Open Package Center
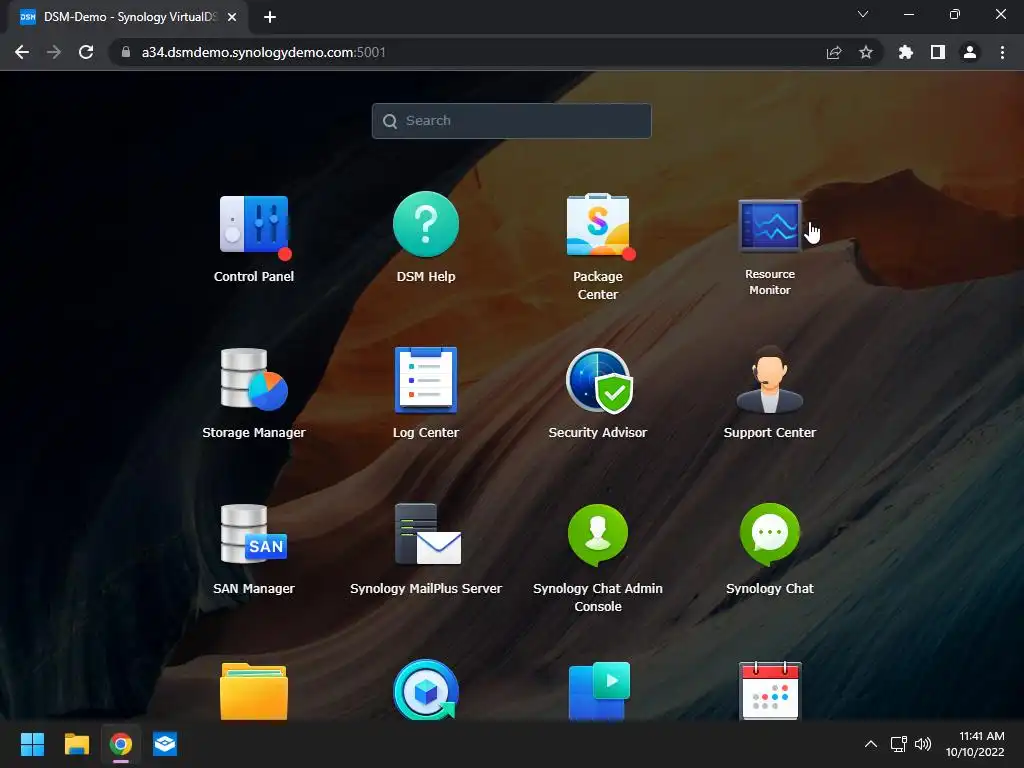Image resolution: width=1024 pixels, height=768 pixels. [x=598, y=225]
